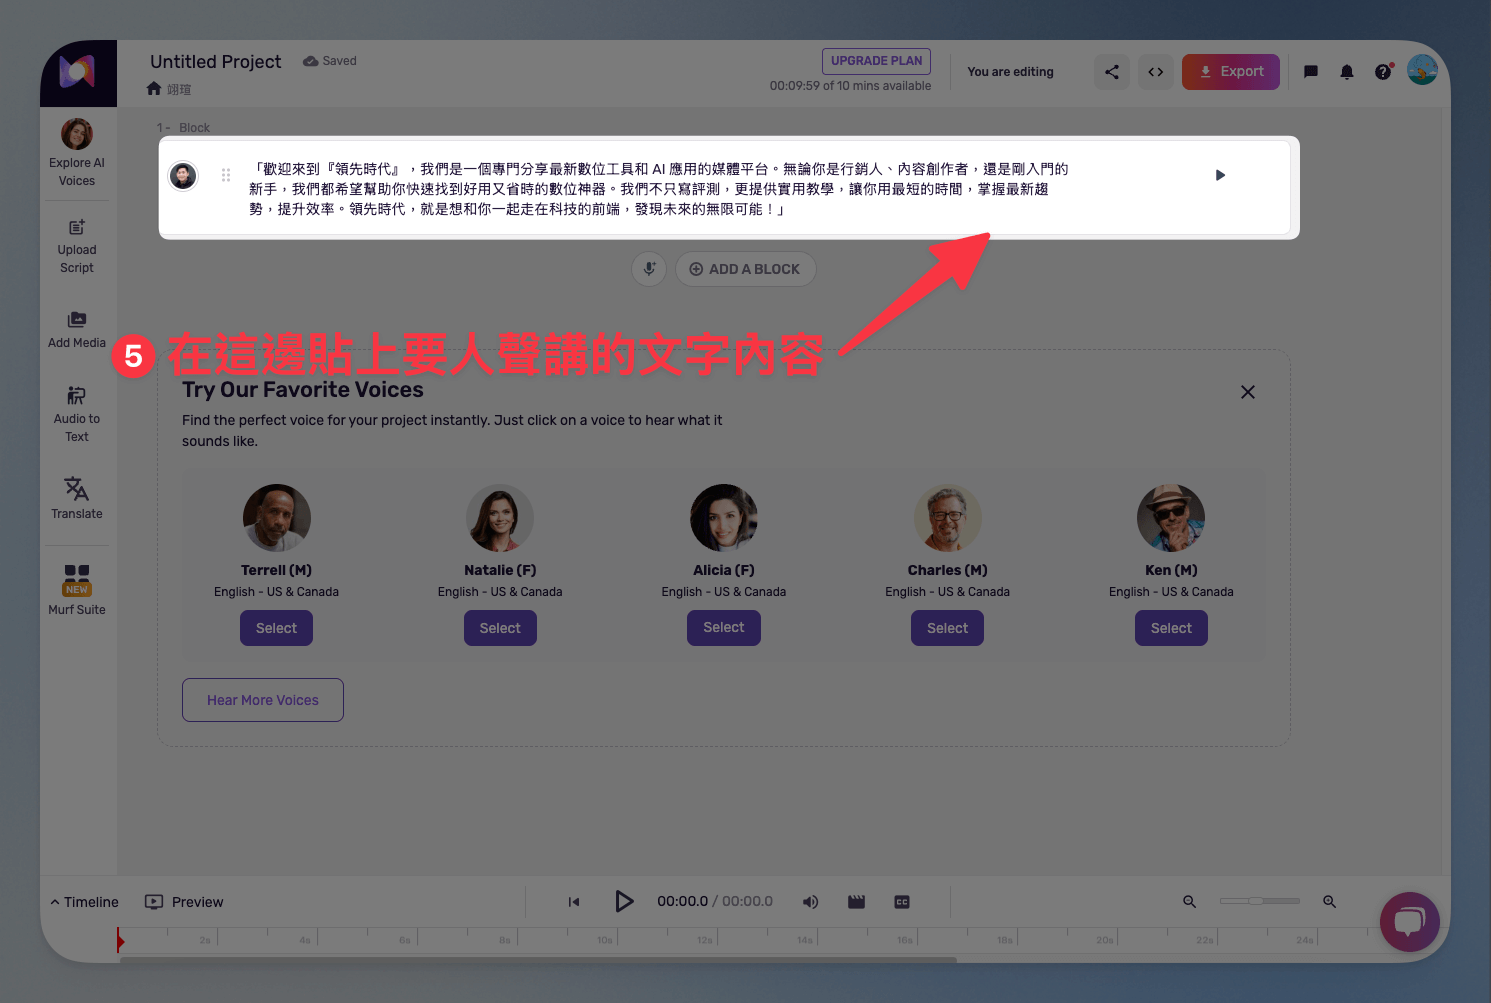
Task: Click the block drag handle dots
Action: (226, 175)
